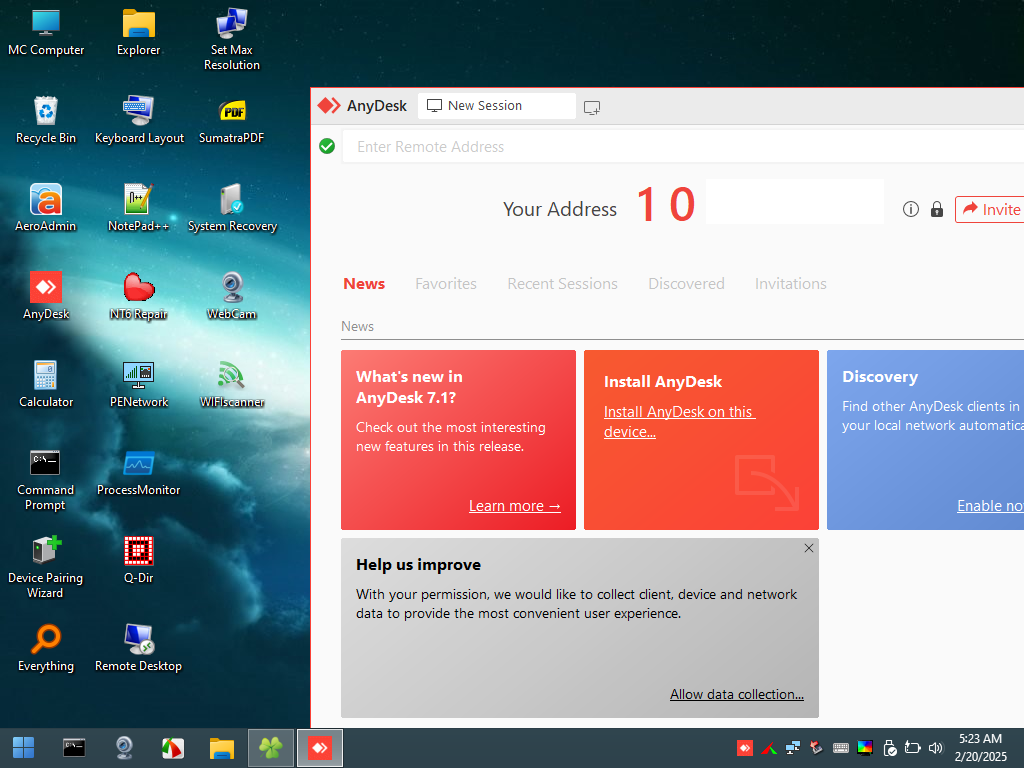
Task: Click the AnyDesk system tray icon
Action: pyautogui.click(x=744, y=748)
